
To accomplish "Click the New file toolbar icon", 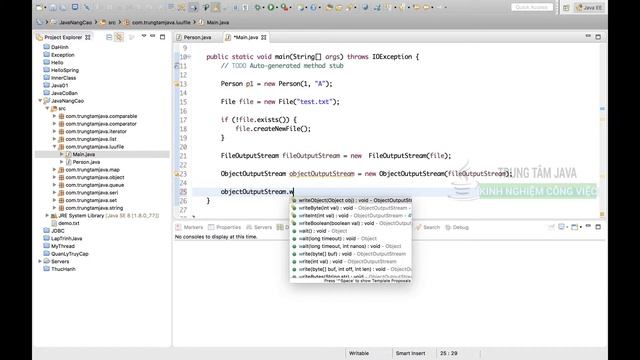I will click(40, 7).
